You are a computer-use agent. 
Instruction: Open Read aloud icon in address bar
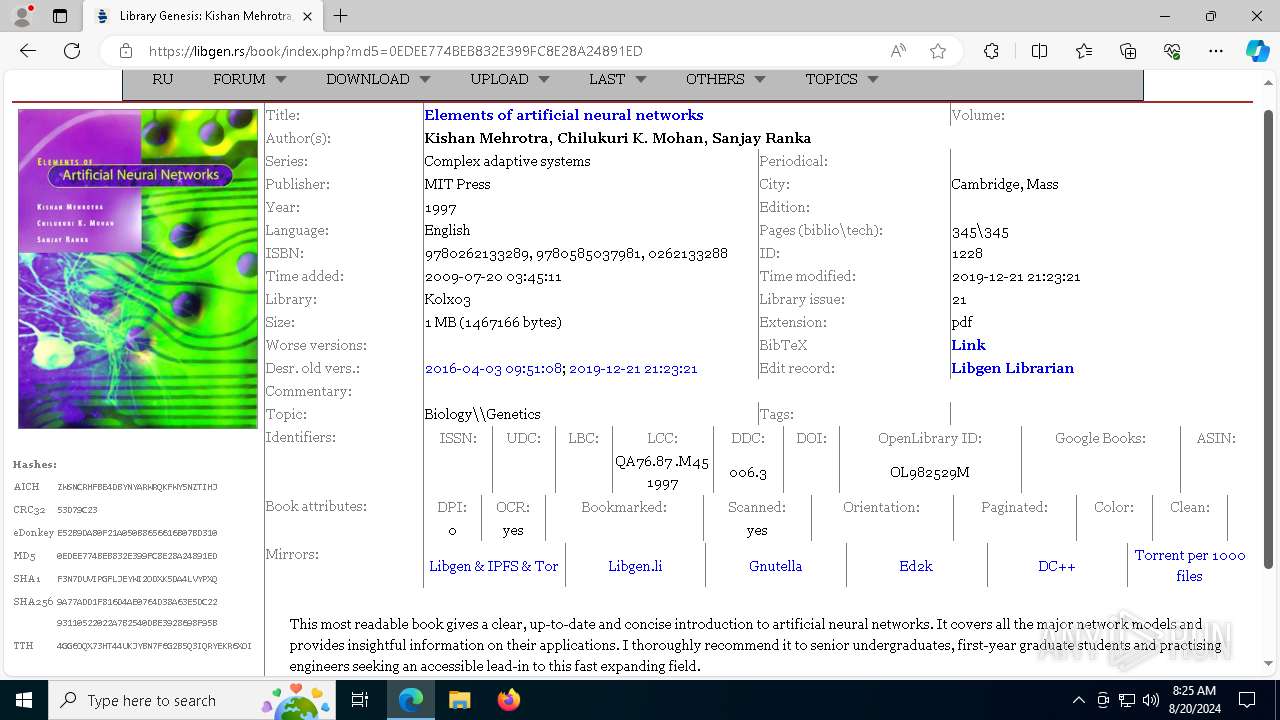pos(898,51)
